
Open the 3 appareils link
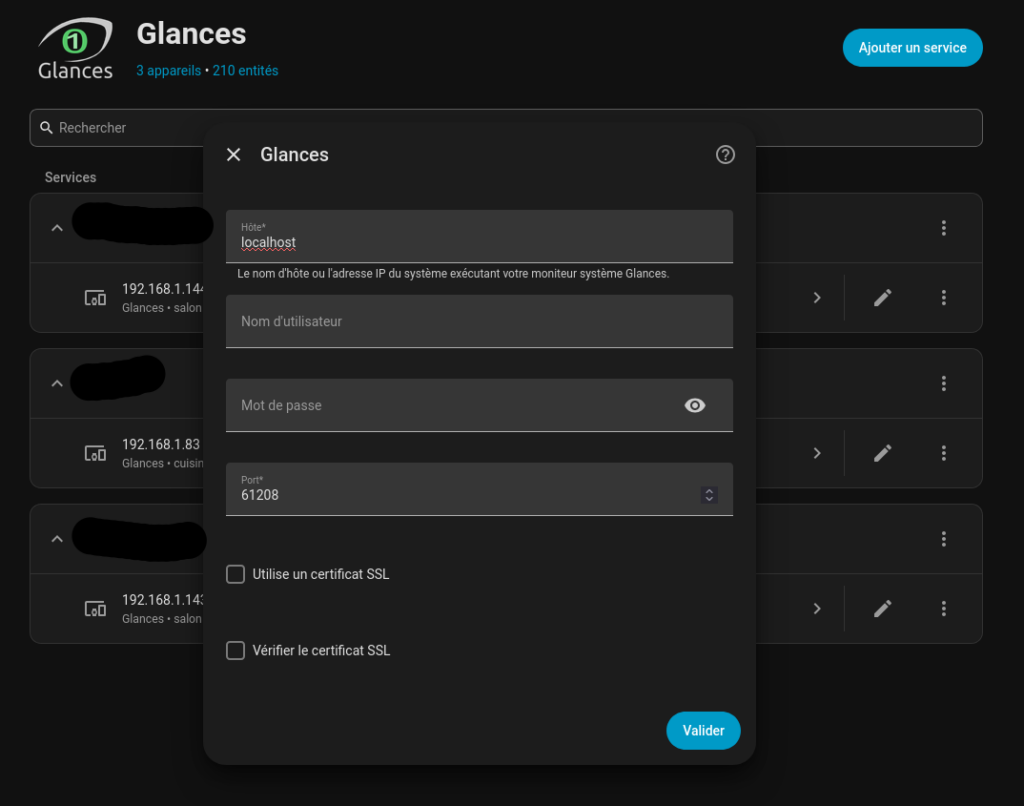[x=168, y=71]
